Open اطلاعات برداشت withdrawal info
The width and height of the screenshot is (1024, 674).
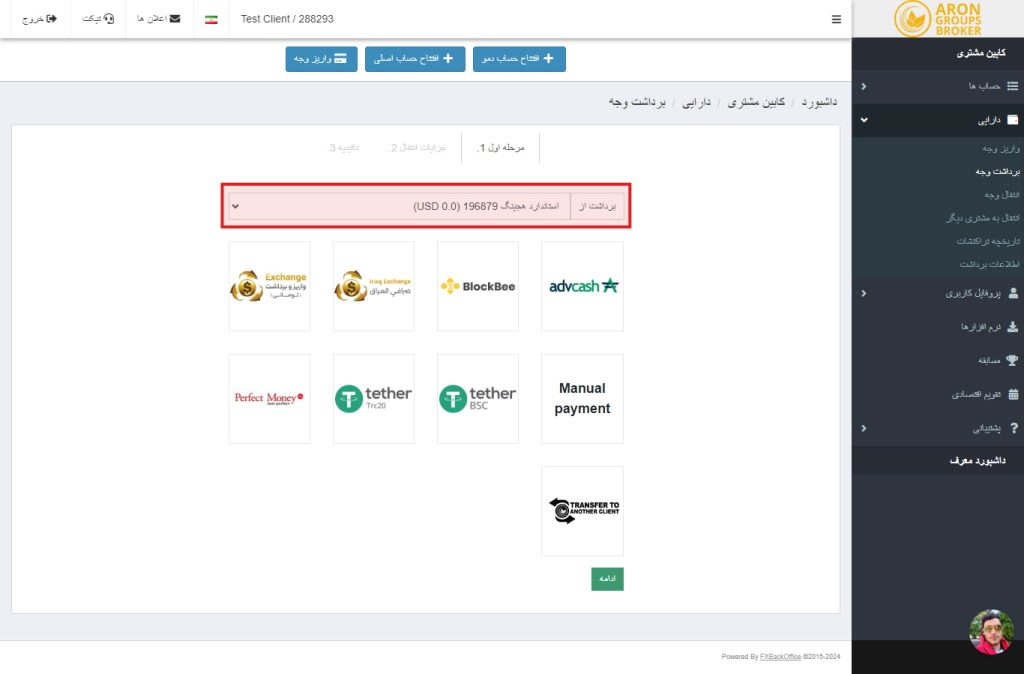989,264
